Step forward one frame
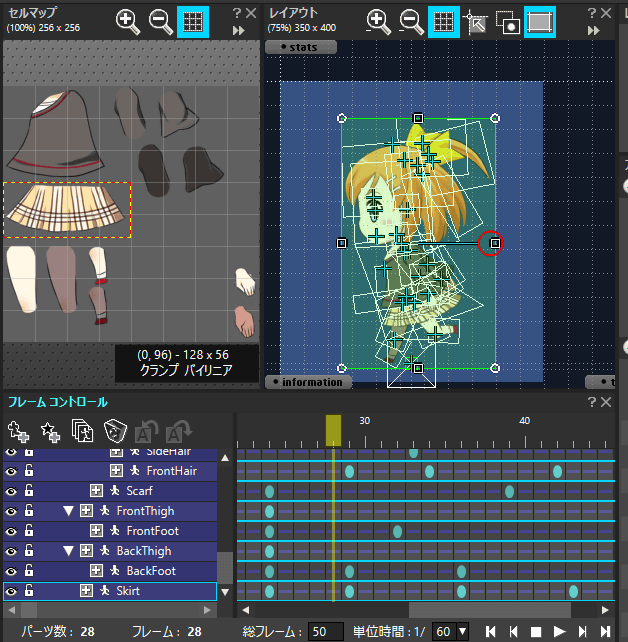 coord(582,631)
